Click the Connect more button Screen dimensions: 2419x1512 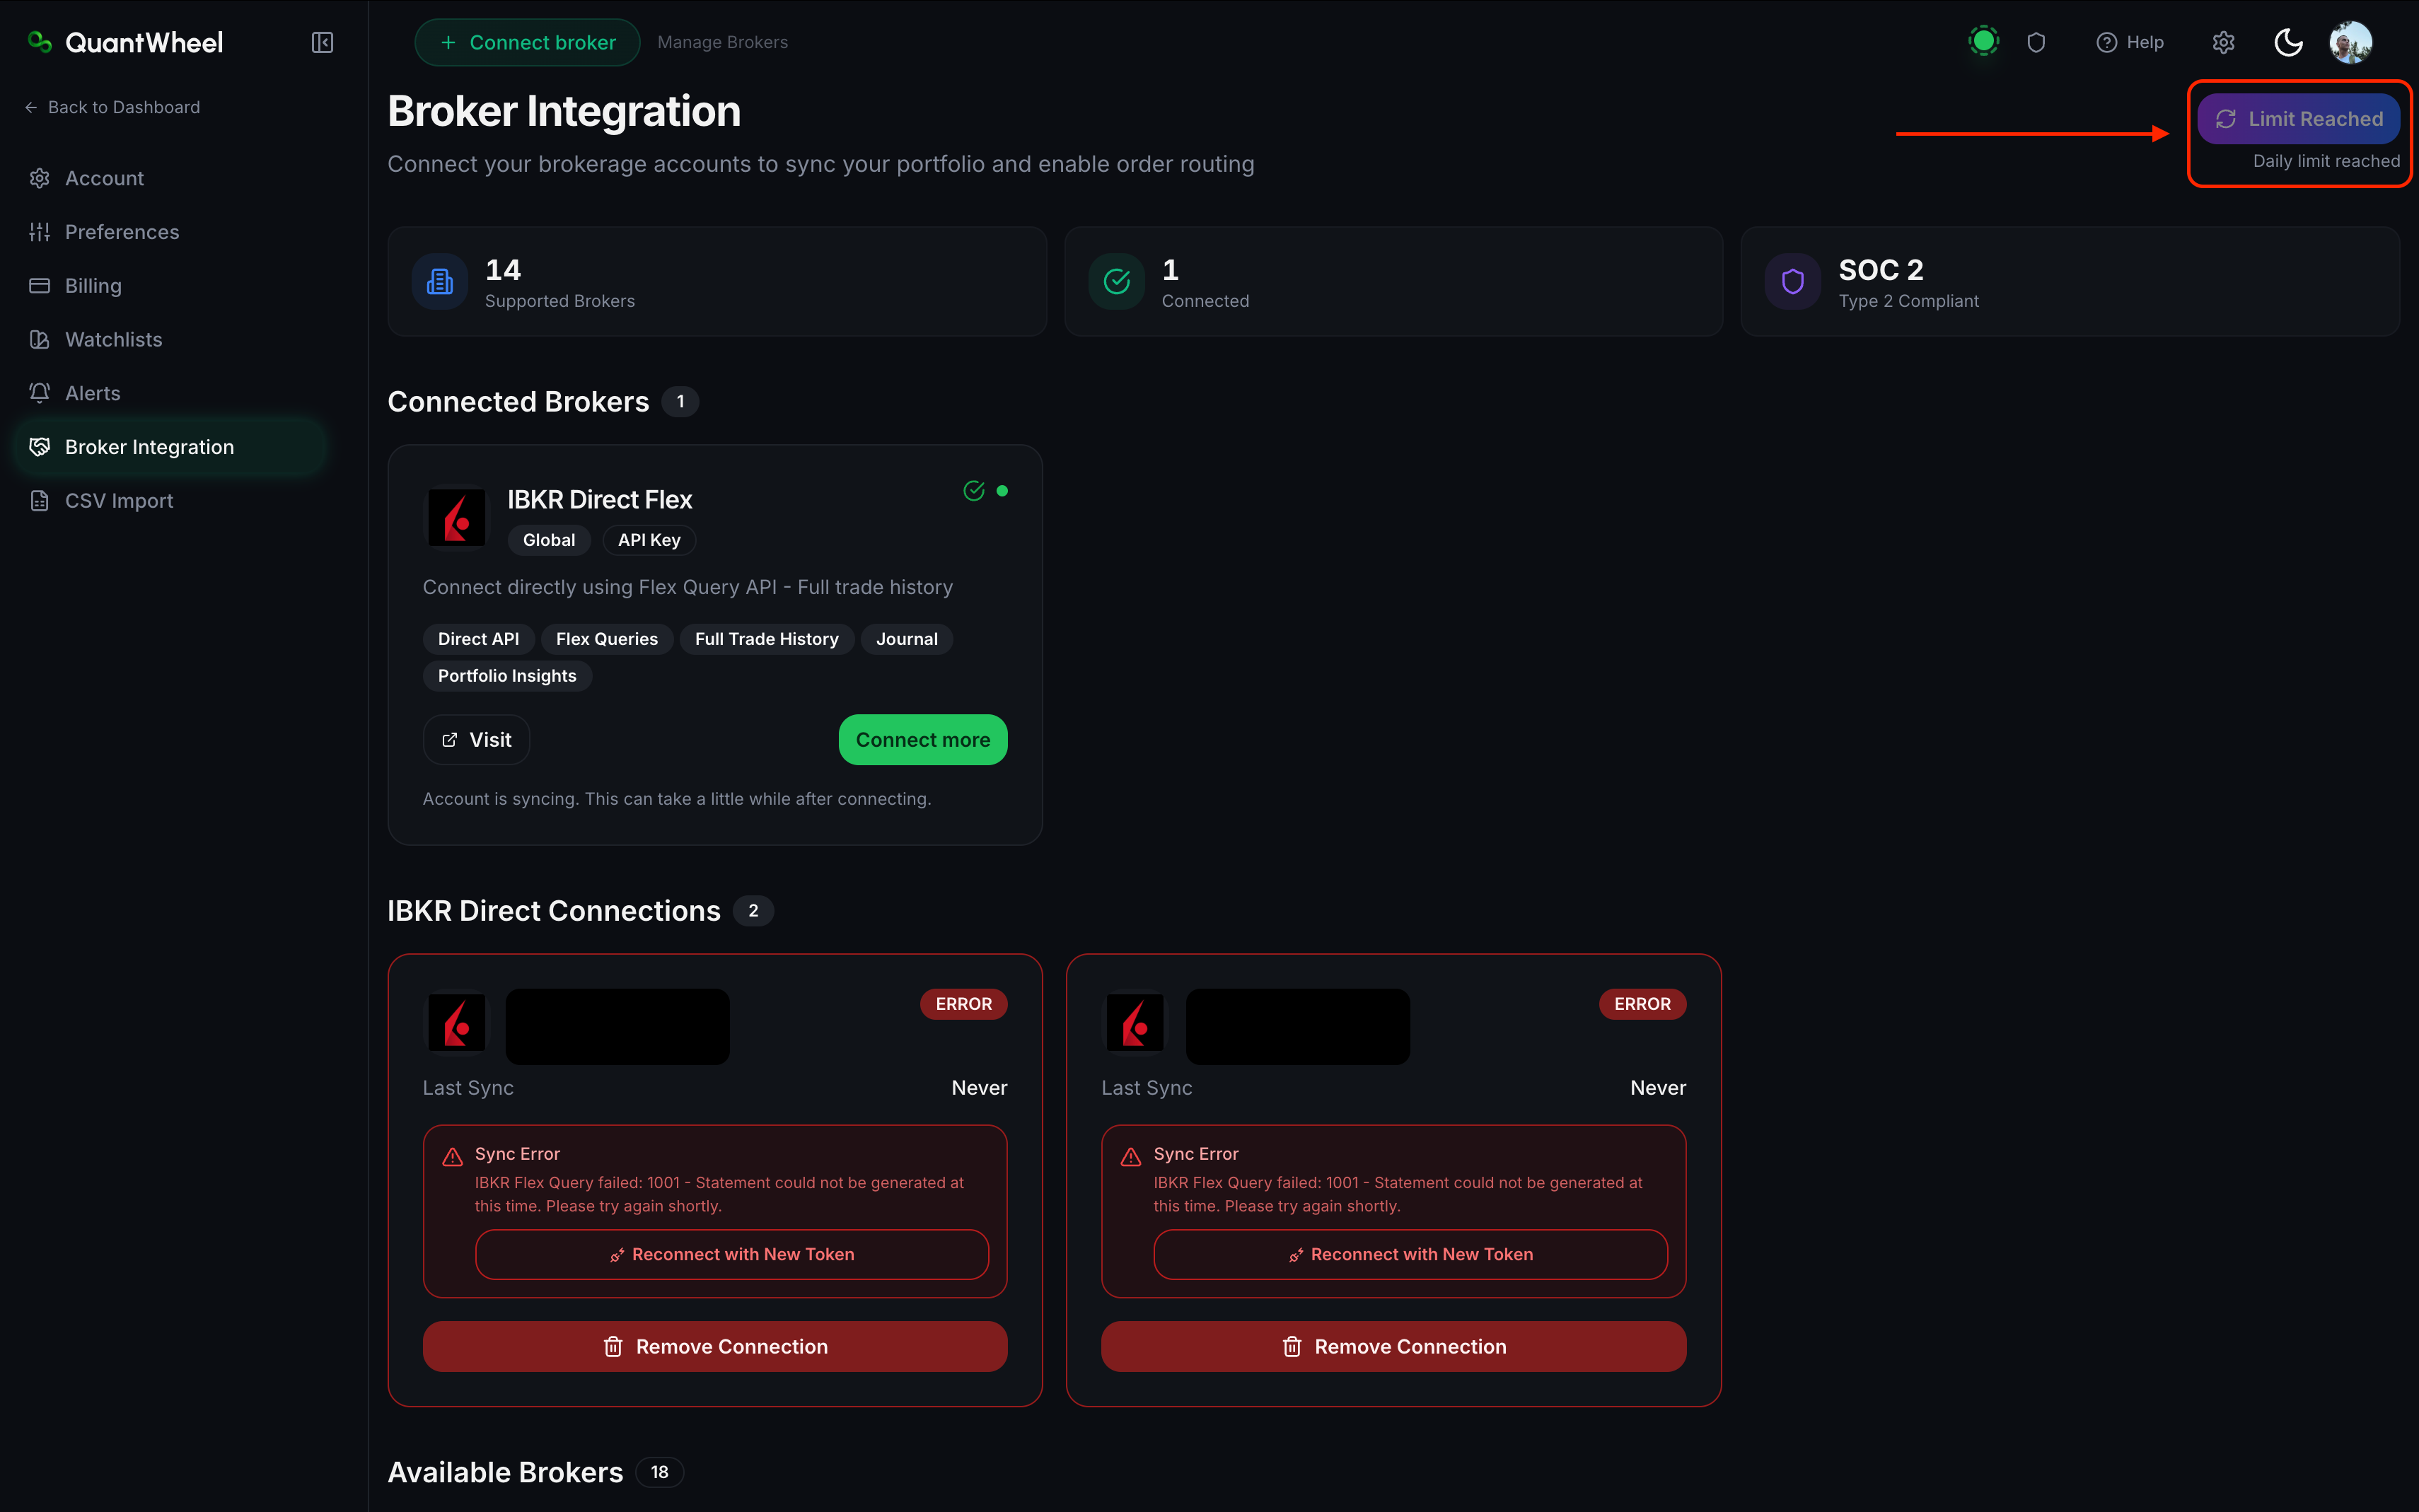(x=923, y=740)
